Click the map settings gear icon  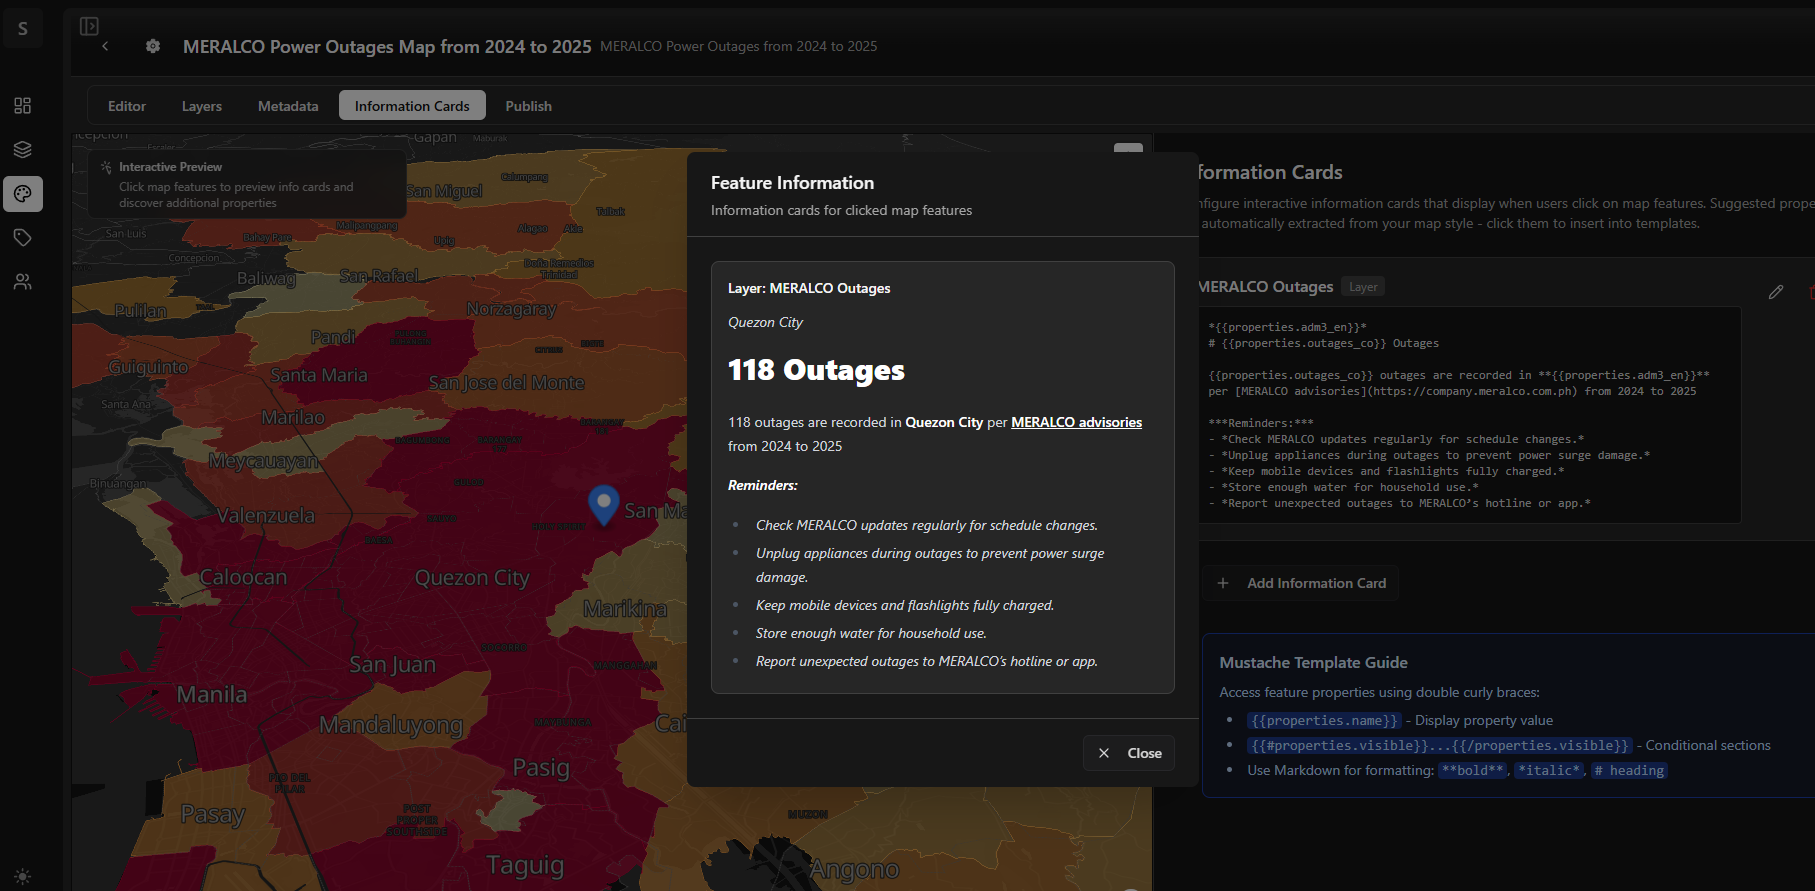point(153,46)
